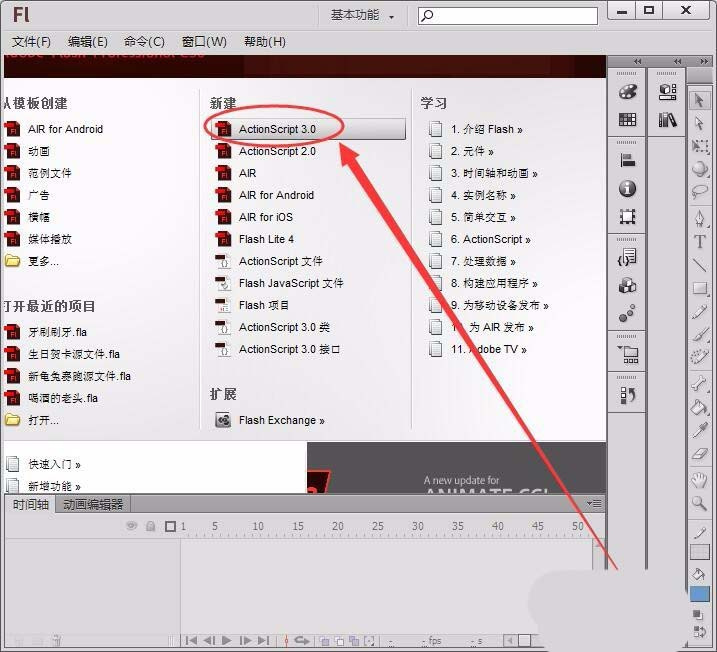Open recent file 牙刷刷牙.fla
Screen dimensions: 717x652
[x=57, y=332]
